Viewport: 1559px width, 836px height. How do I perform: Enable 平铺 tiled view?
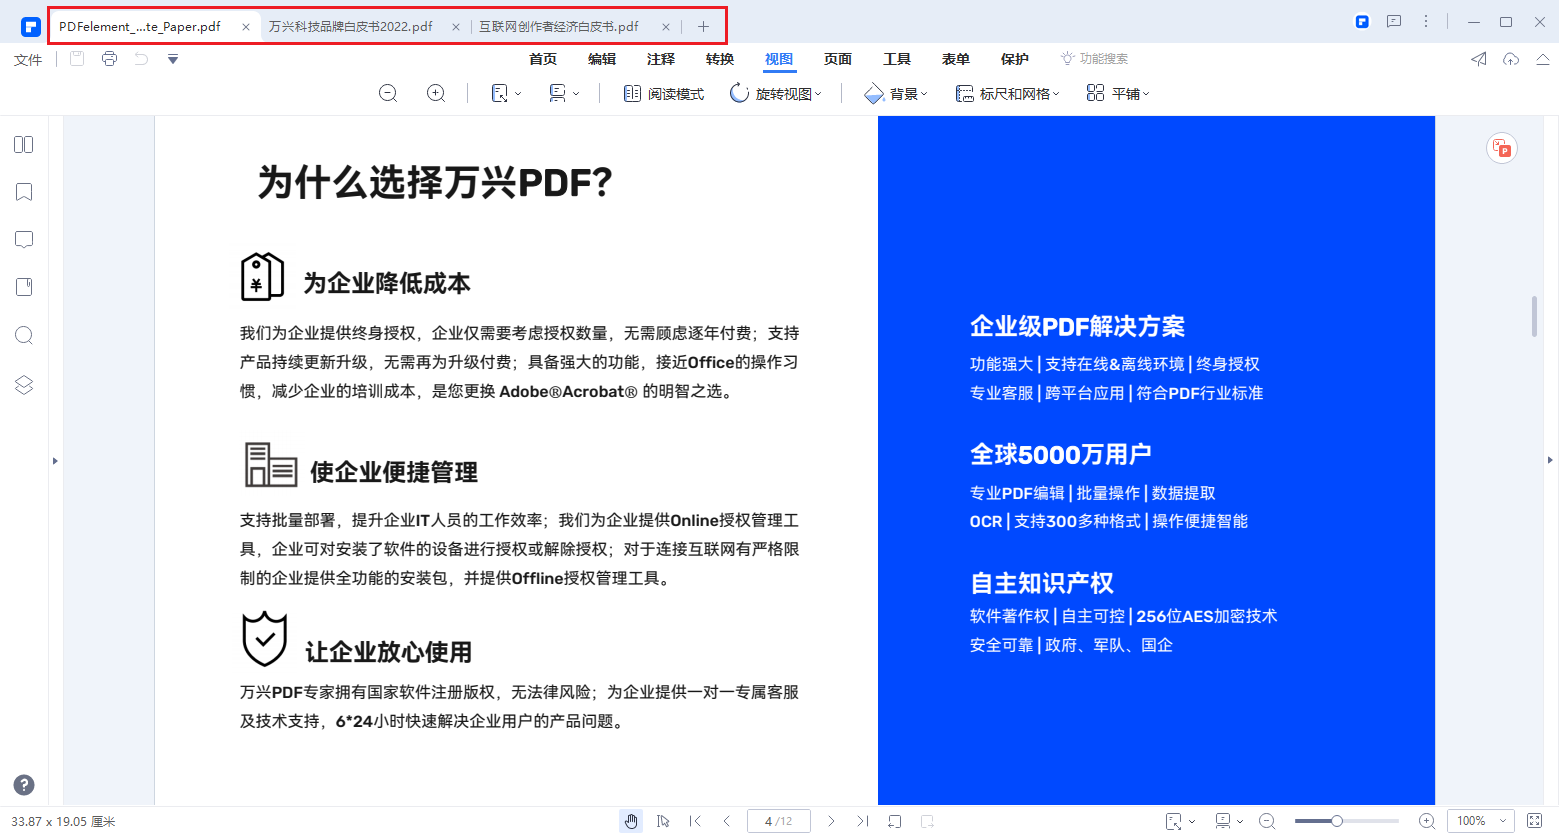click(1117, 93)
